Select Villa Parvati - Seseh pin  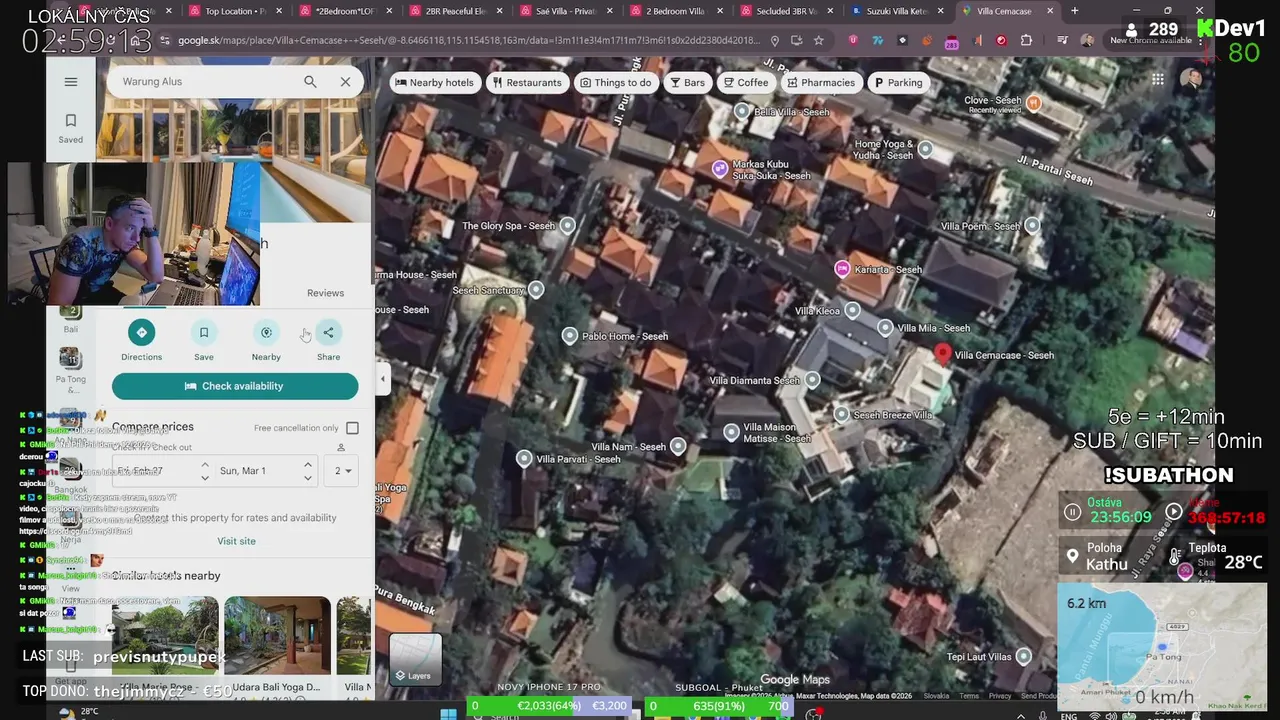coord(524,459)
